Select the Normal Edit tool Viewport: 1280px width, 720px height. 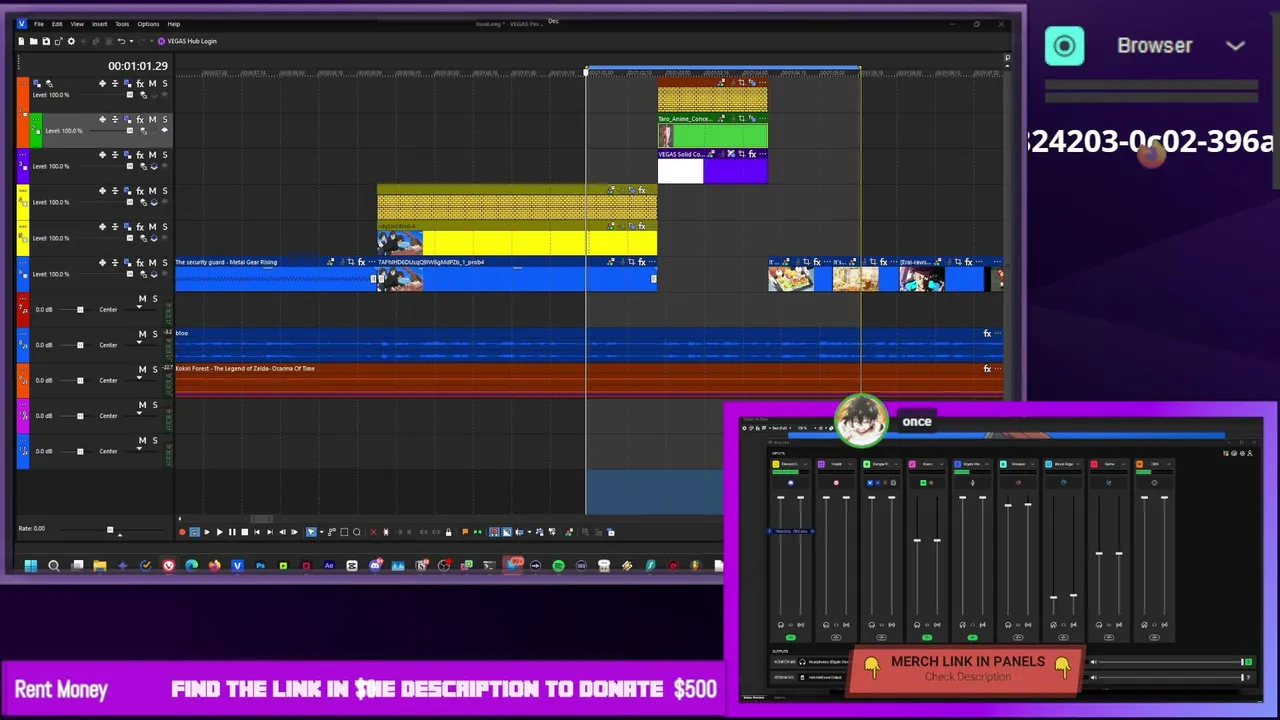311,532
